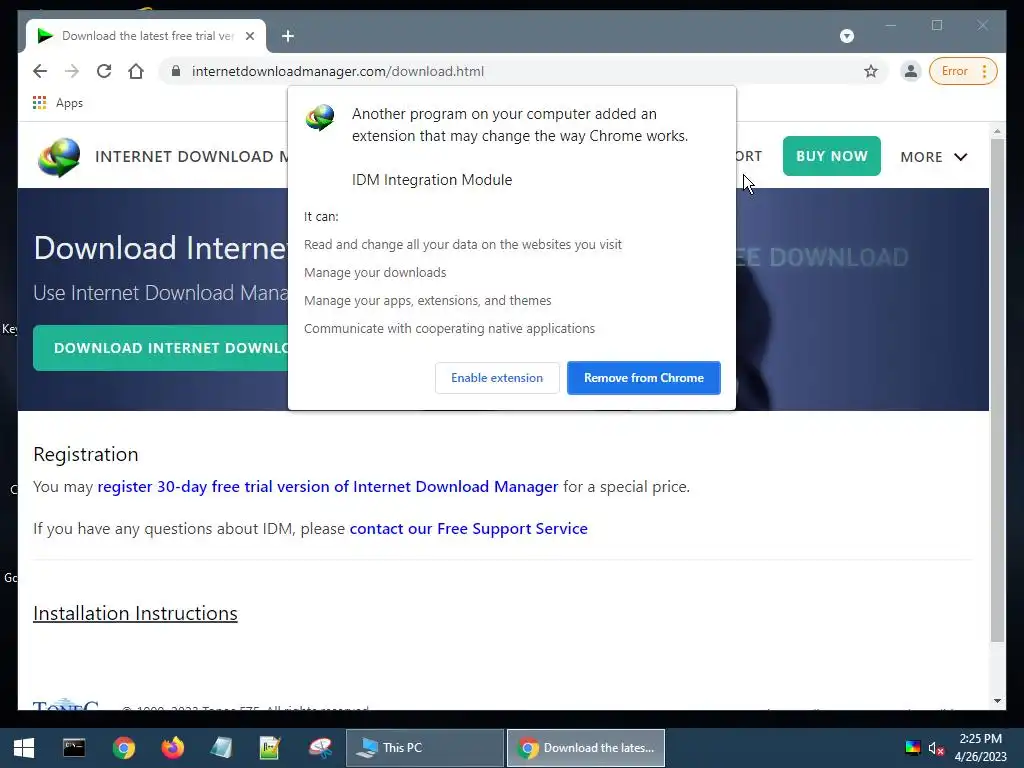
Task: Click Enable extension button
Action: pyautogui.click(x=497, y=378)
